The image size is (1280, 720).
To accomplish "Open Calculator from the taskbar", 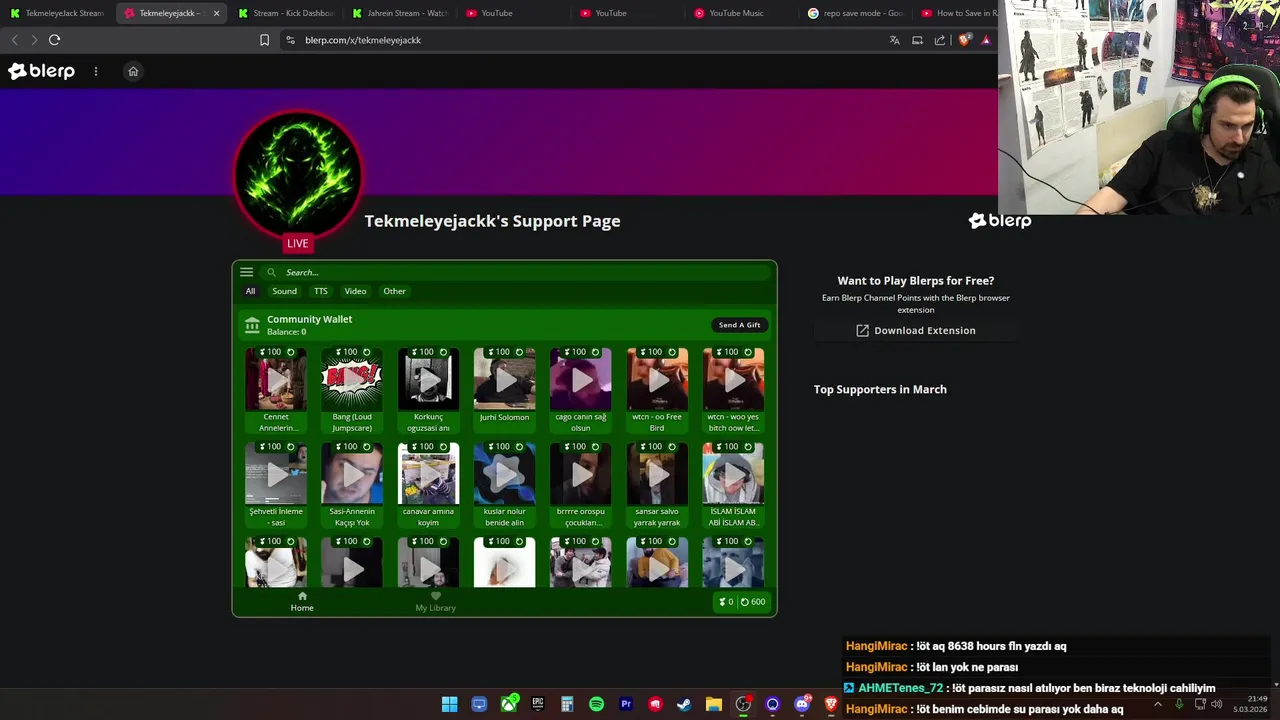I will click(x=567, y=704).
